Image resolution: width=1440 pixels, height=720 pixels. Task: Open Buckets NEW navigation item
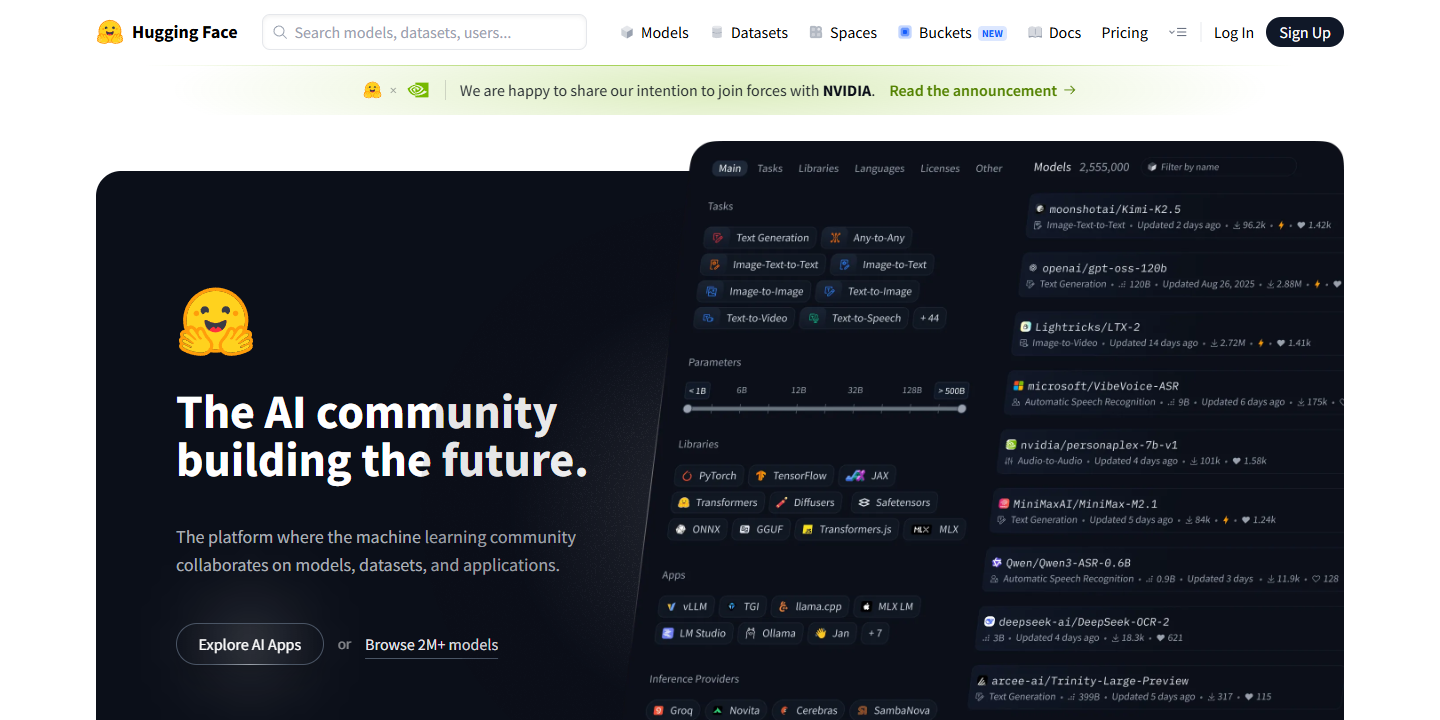pyautogui.click(x=952, y=32)
